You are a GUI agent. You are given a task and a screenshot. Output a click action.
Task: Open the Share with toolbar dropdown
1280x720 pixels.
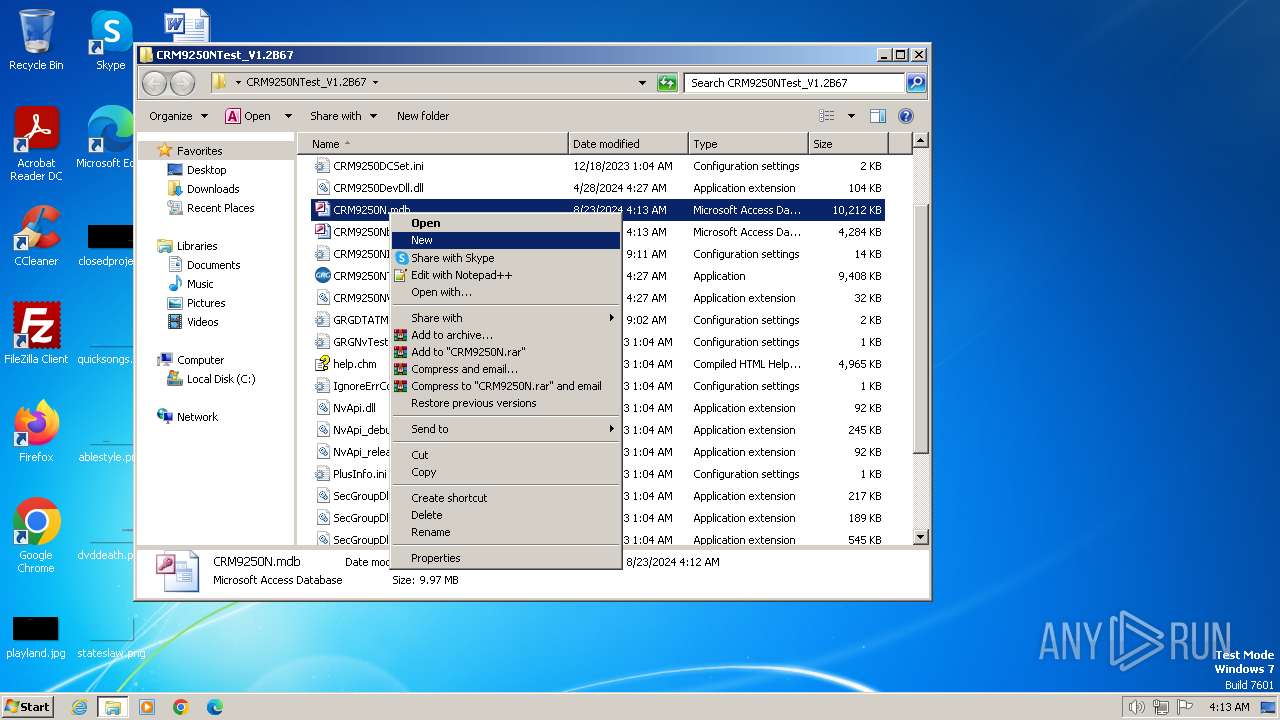343,116
